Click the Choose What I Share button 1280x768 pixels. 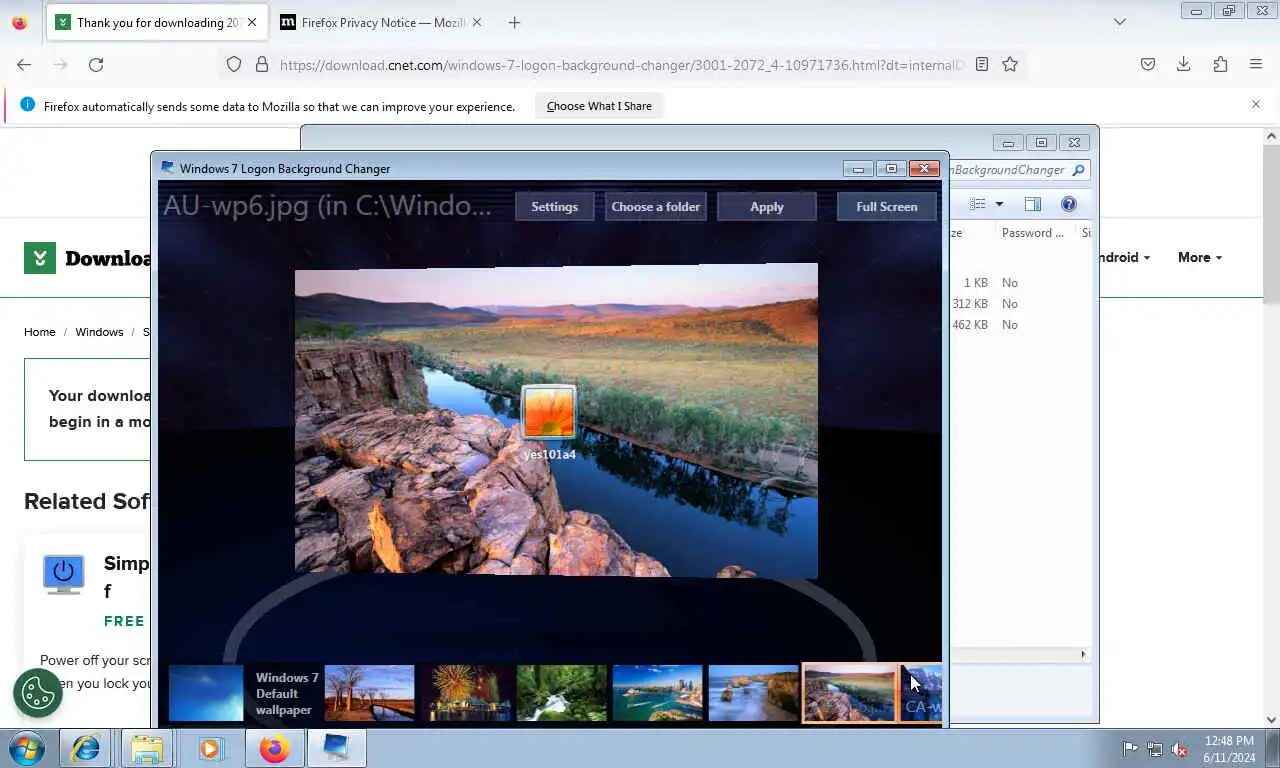click(x=599, y=106)
